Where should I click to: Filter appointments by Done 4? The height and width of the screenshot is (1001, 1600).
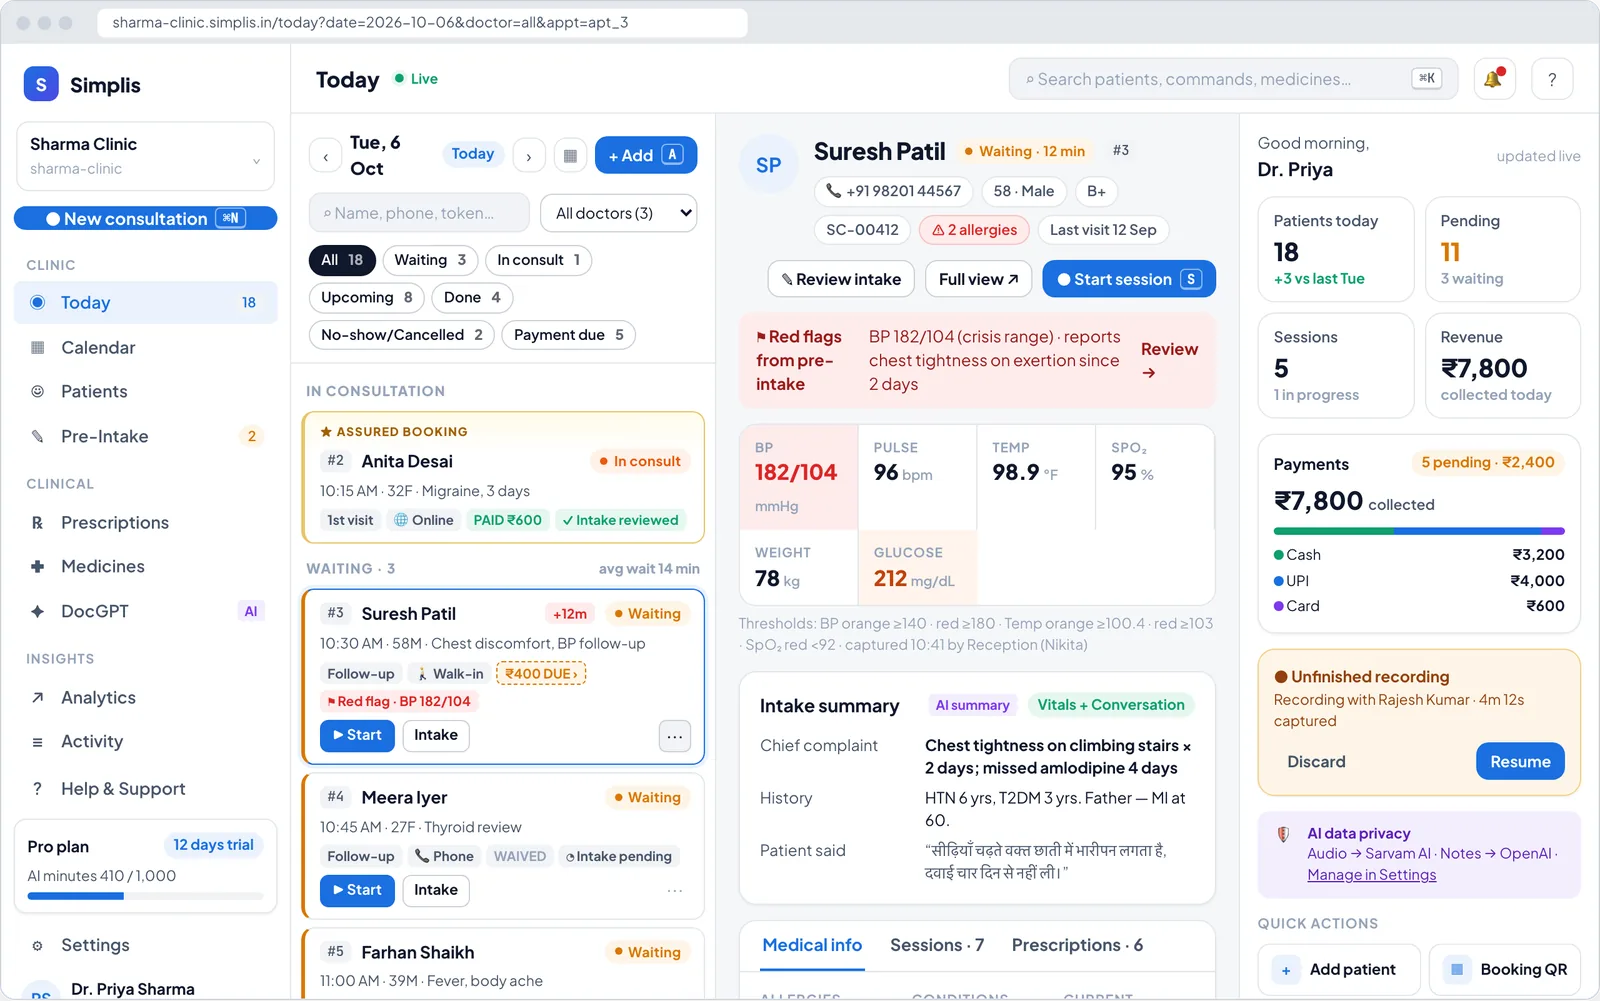[472, 298]
